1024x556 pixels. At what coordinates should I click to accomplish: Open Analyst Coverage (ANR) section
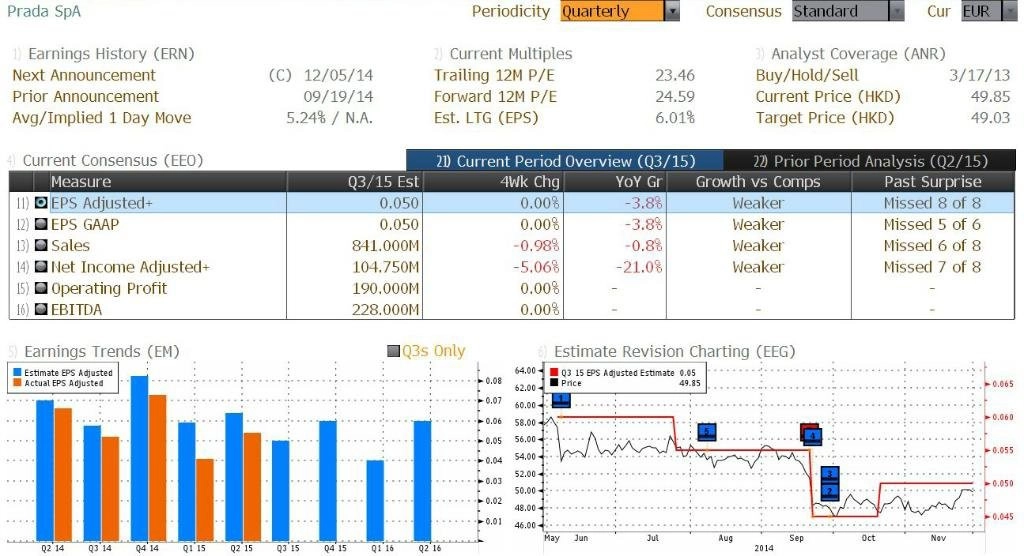click(x=858, y=54)
